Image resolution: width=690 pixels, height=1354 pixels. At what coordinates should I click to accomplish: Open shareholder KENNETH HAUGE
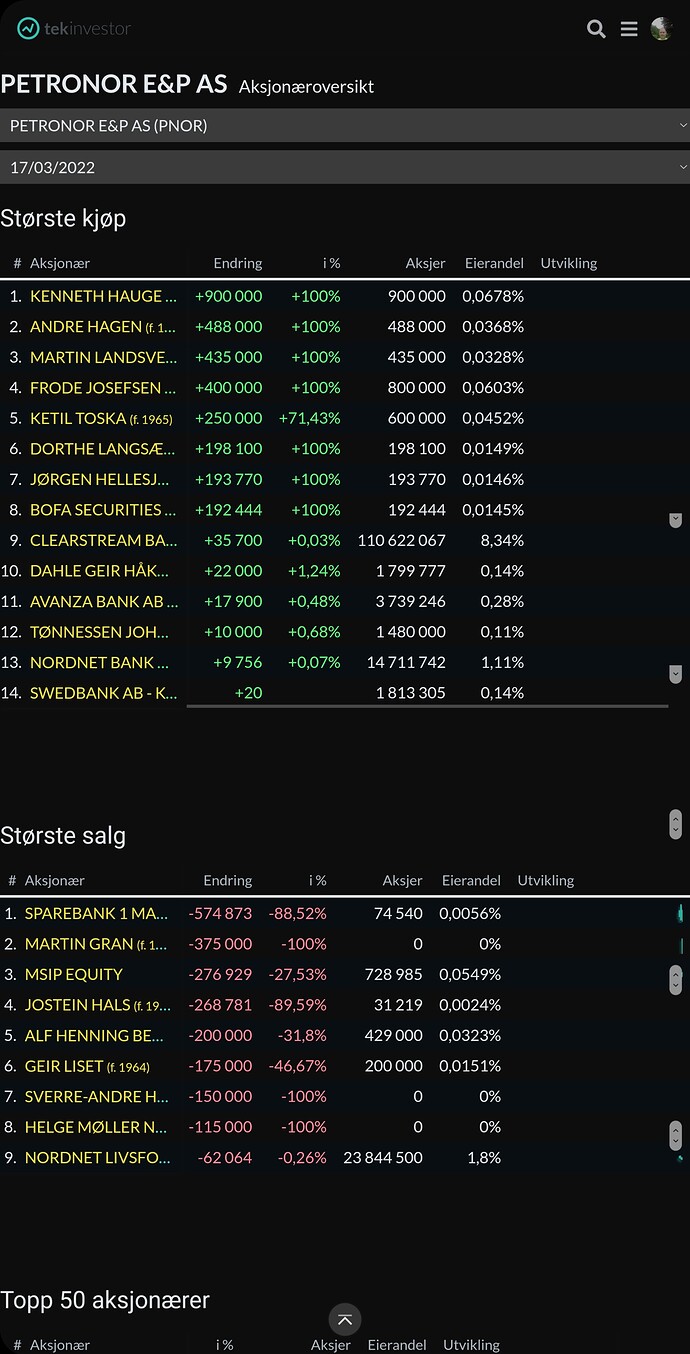(x=103, y=296)
